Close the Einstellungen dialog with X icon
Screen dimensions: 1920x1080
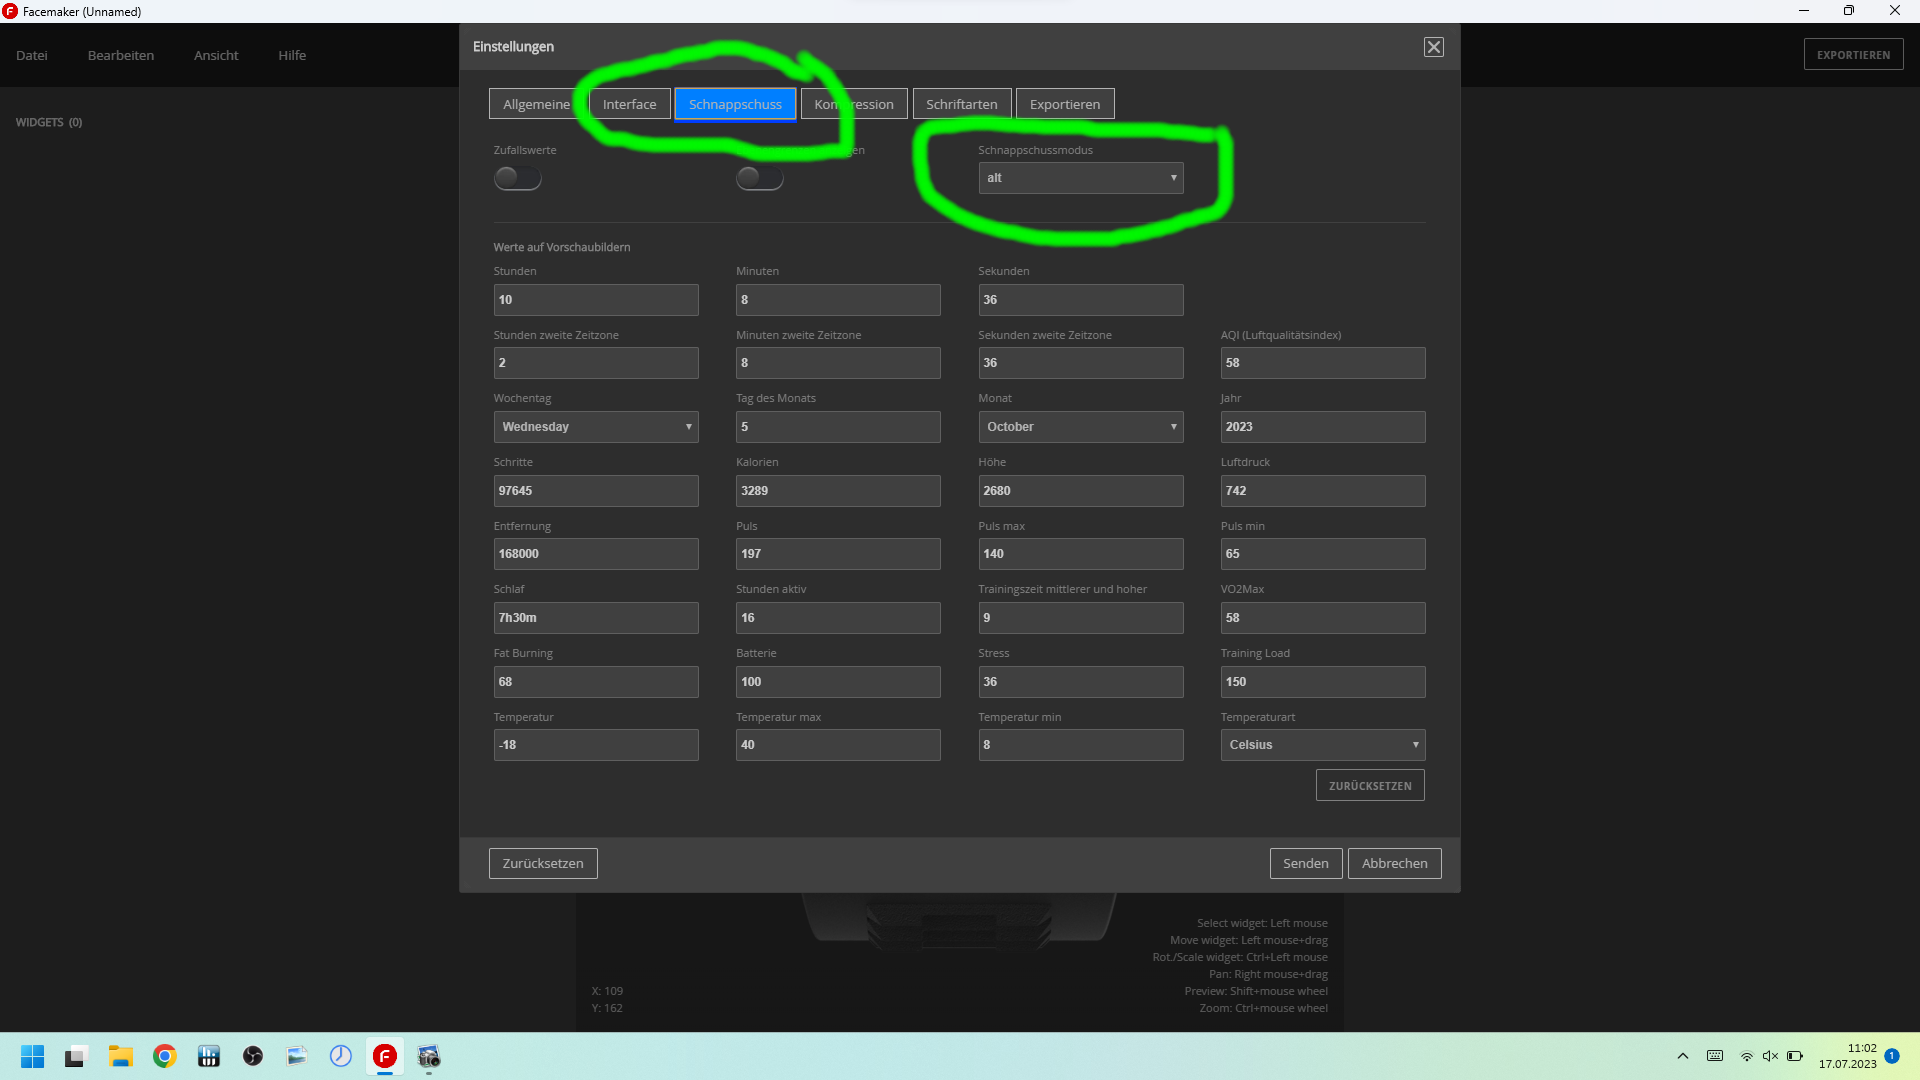click(x=1433, y=47)
